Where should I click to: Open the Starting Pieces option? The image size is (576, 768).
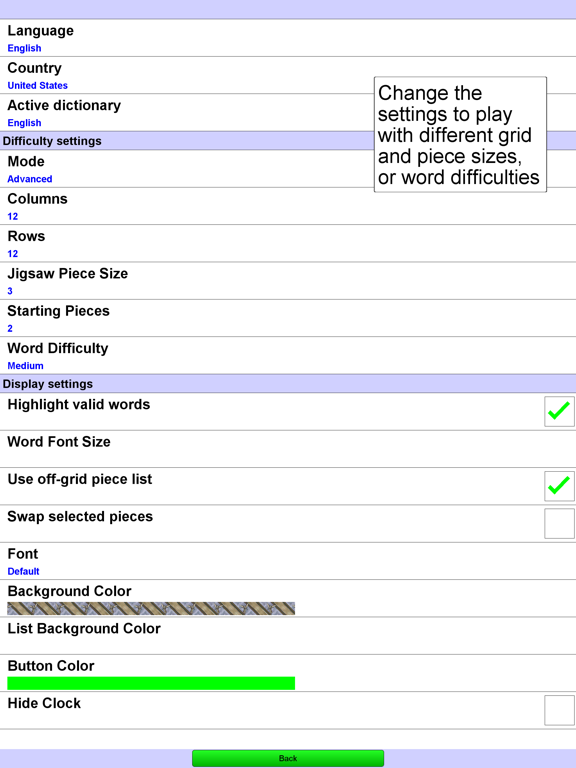tap(288, 318)
